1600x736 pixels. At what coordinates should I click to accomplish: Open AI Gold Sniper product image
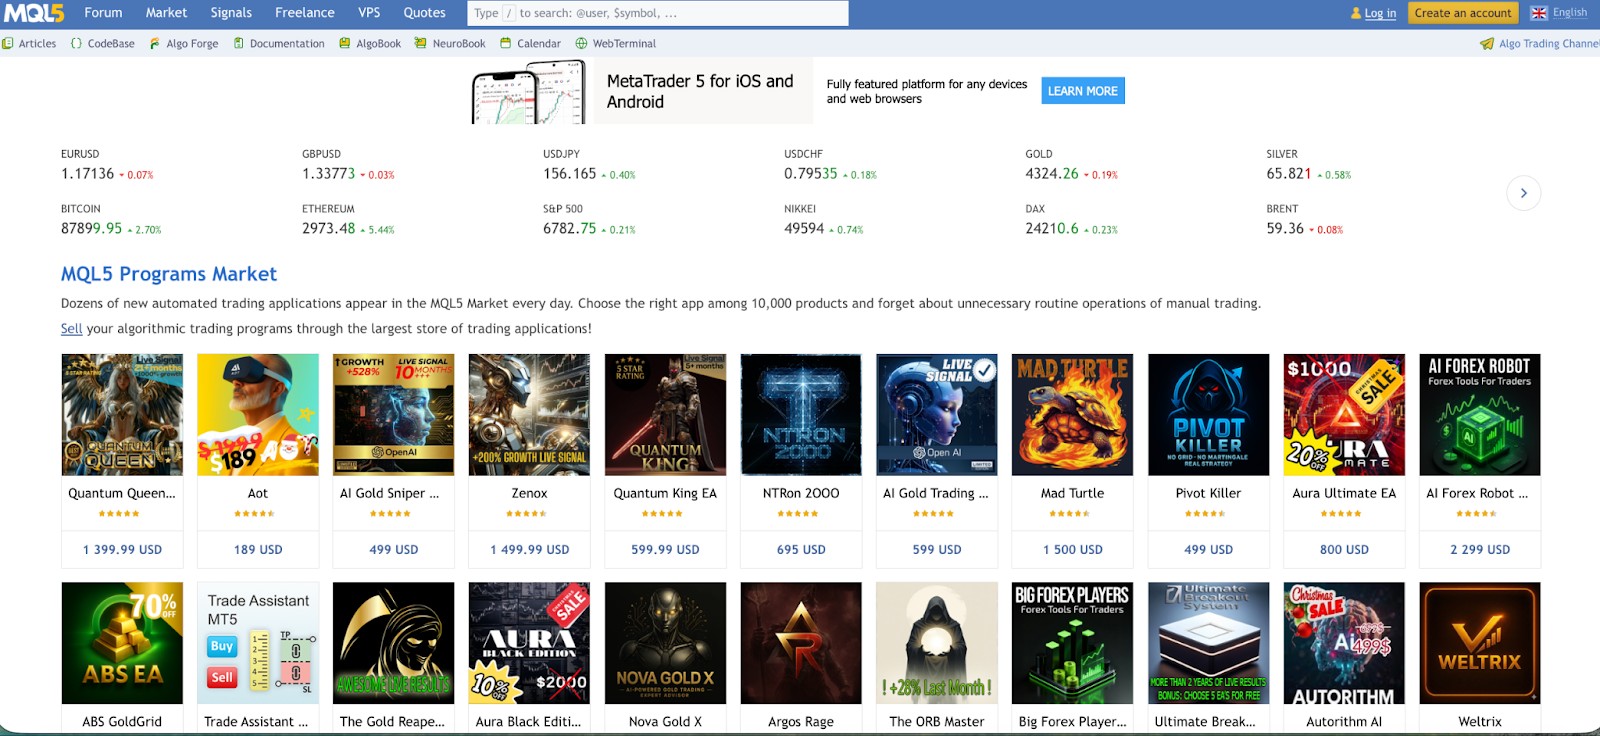[394, 414]
